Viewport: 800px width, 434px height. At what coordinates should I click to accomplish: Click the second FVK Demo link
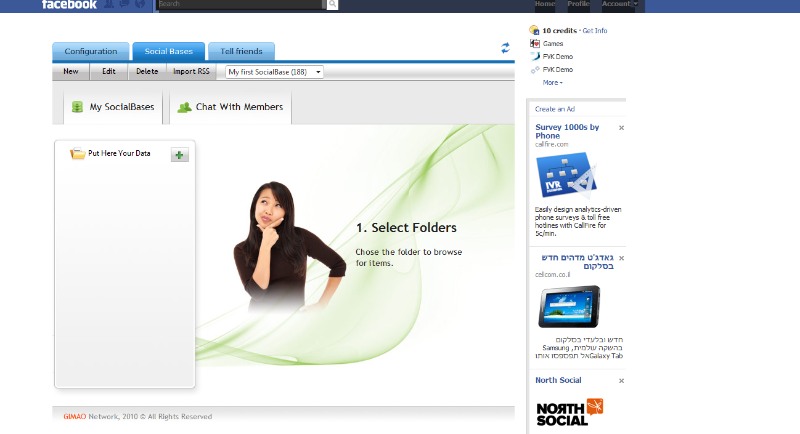(x=558, y=69)
